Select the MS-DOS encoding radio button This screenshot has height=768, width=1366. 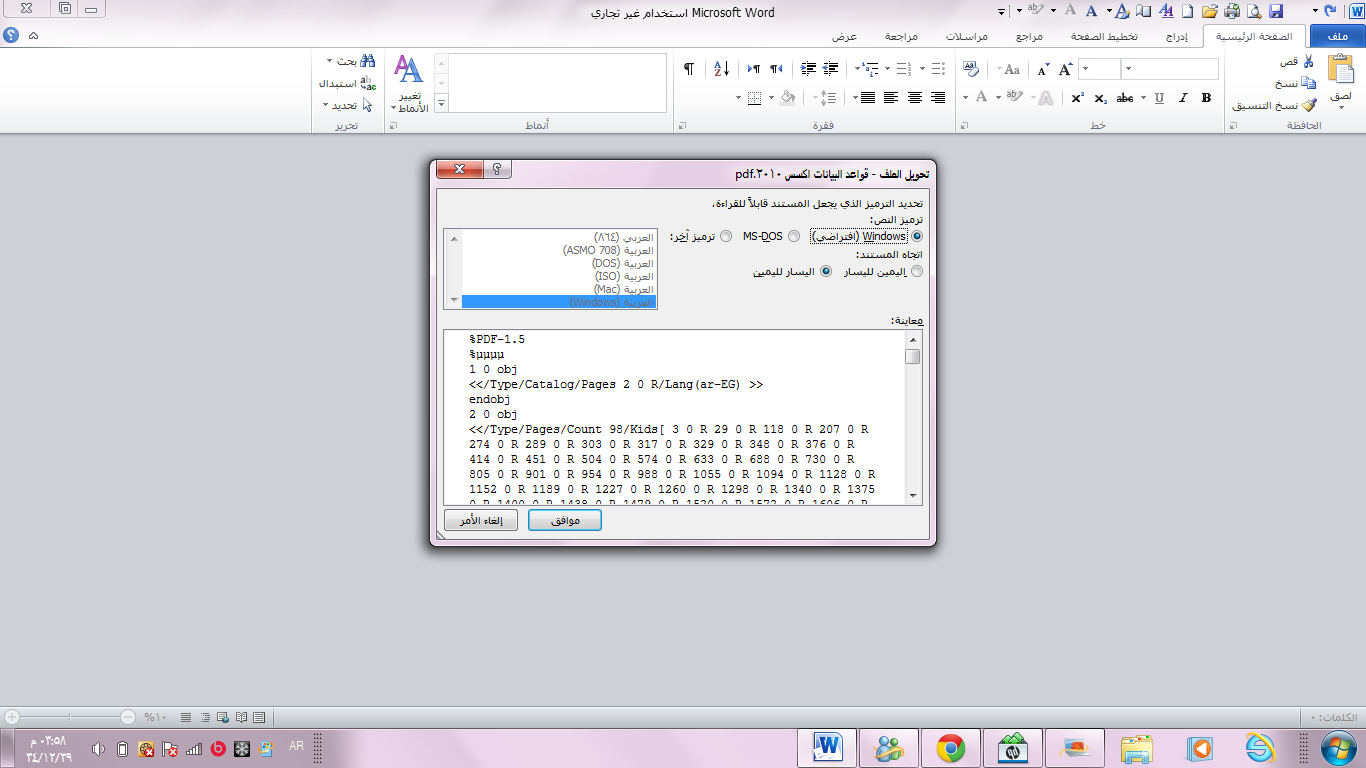(x=794, y=237)
